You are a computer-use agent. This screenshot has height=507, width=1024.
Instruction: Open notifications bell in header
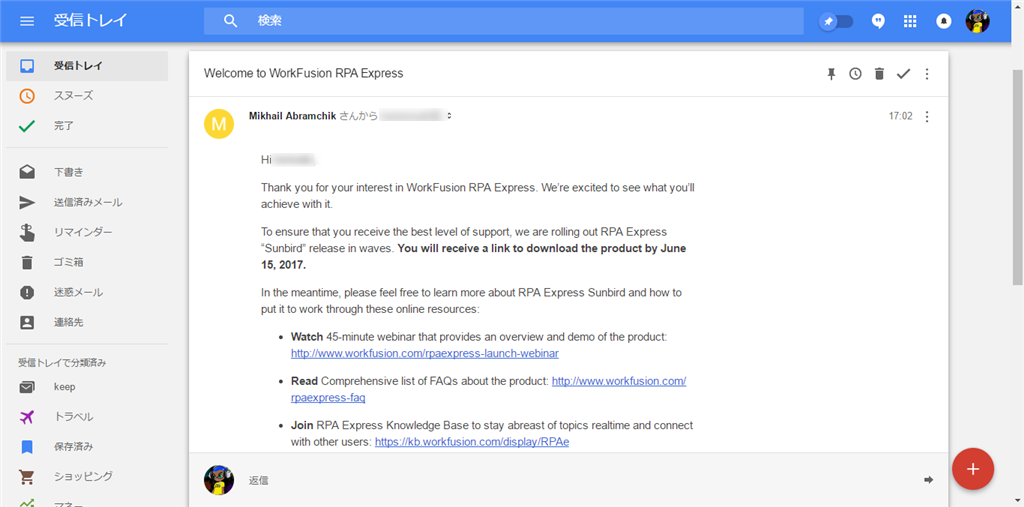[x=944, y=22]
